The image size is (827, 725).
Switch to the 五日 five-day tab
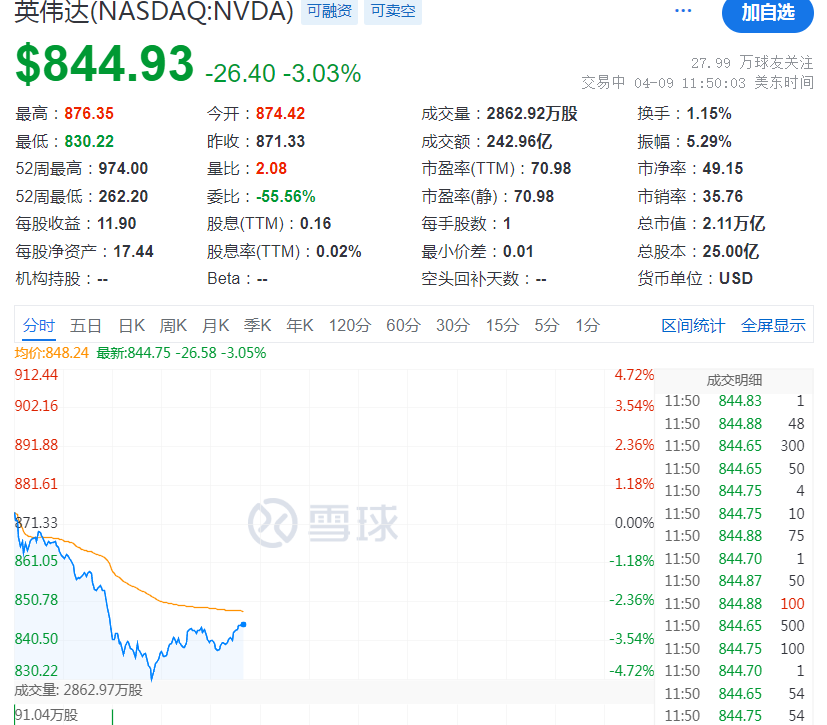coord(86,325)
